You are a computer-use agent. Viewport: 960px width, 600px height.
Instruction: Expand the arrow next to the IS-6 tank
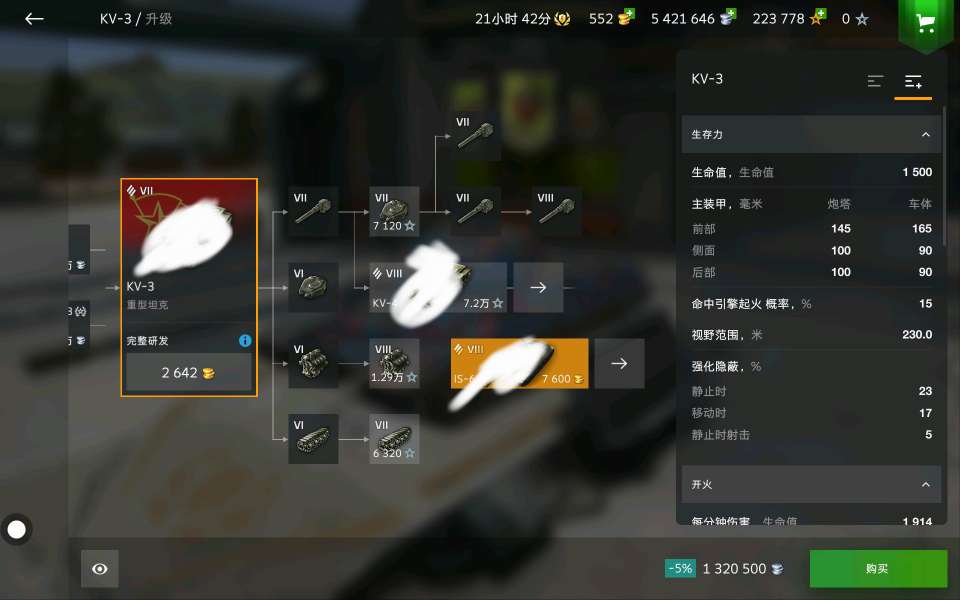coord(619,363)
